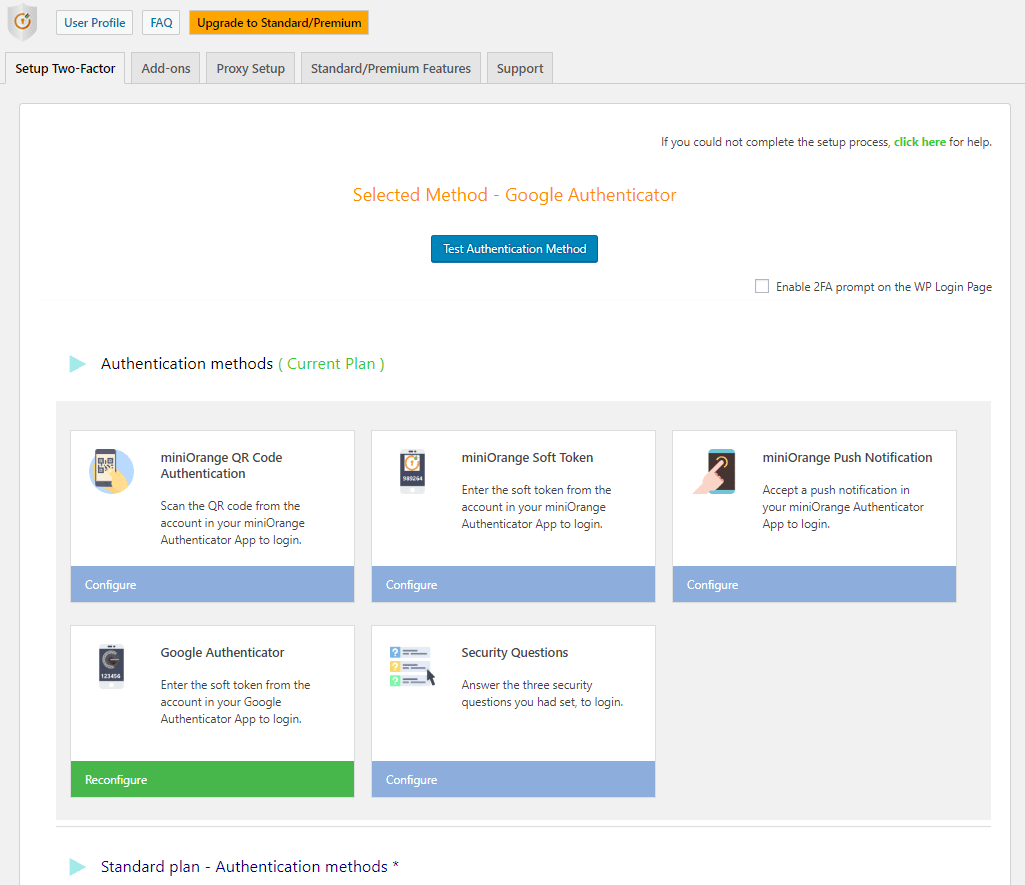Go to Standard/Premium Features tab
Viewport: 1025px width, 885px height.
pos(391,68)
